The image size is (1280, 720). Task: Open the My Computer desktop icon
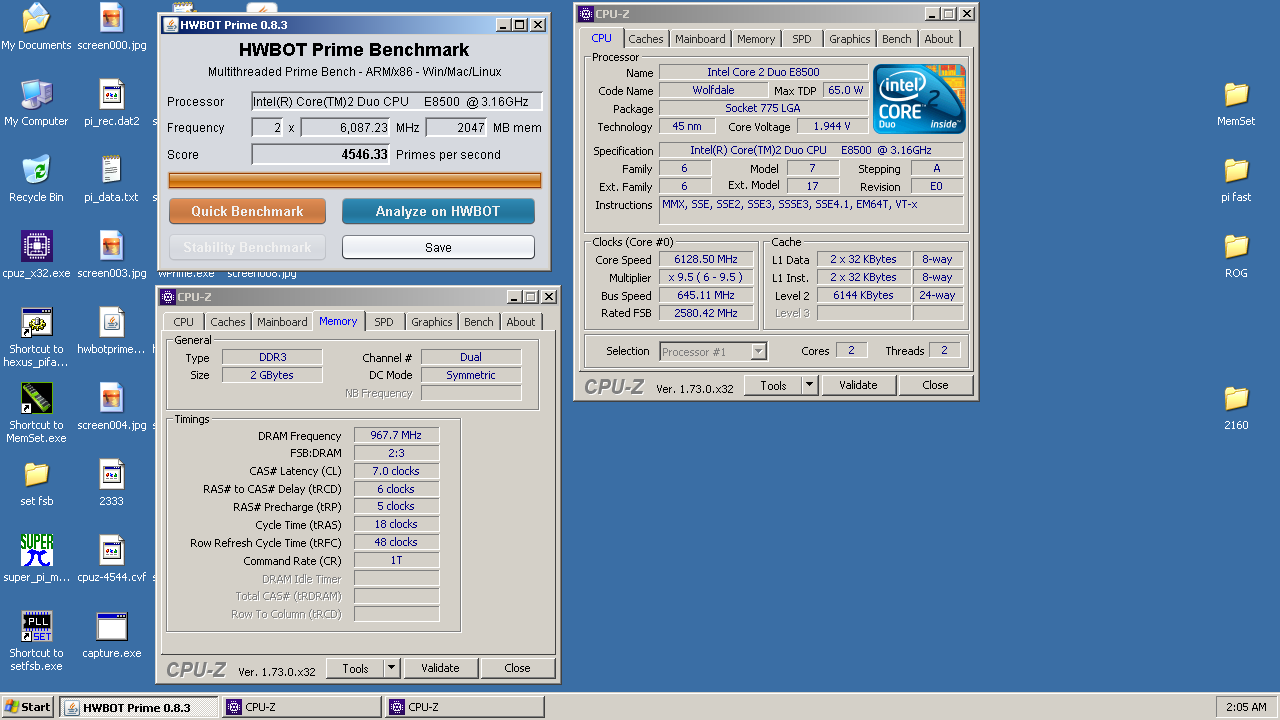click(x=36, y=94)
